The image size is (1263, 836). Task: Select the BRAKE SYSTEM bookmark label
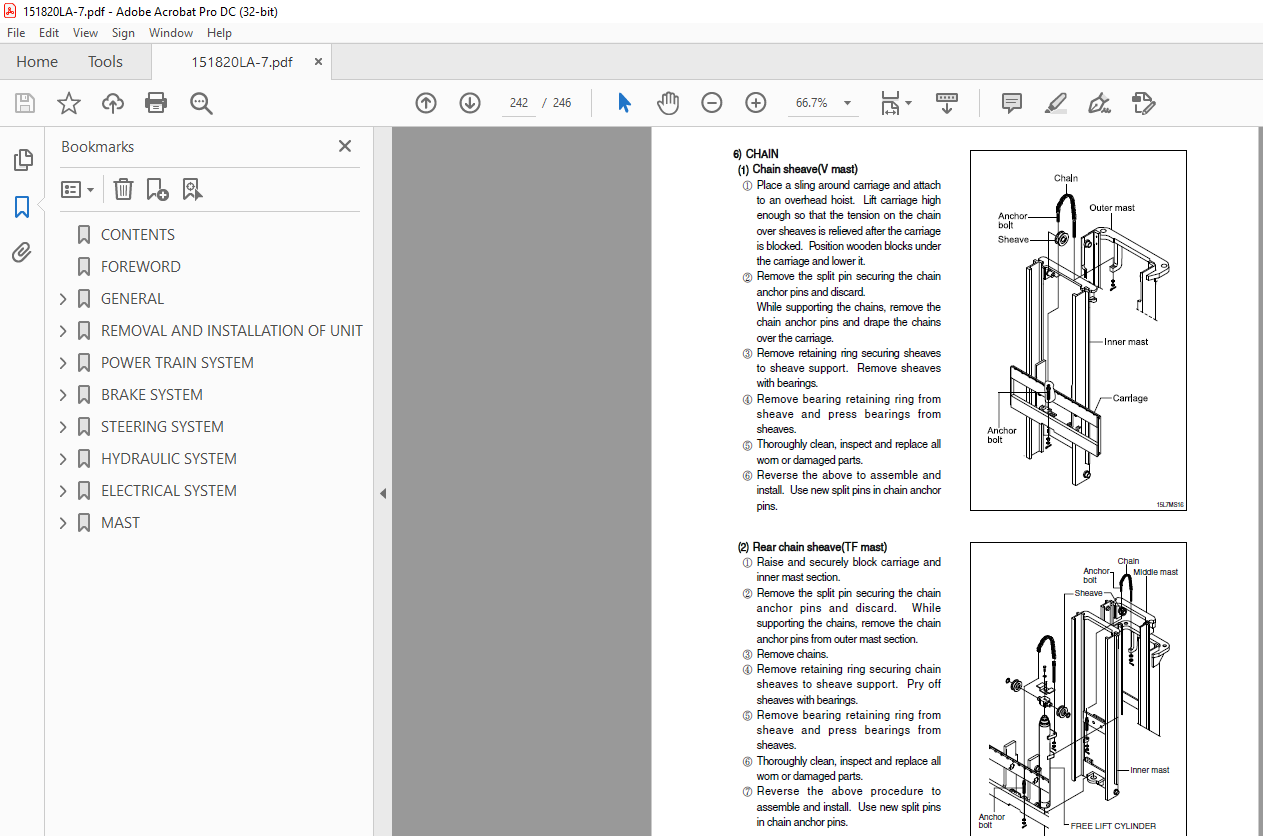152,395
